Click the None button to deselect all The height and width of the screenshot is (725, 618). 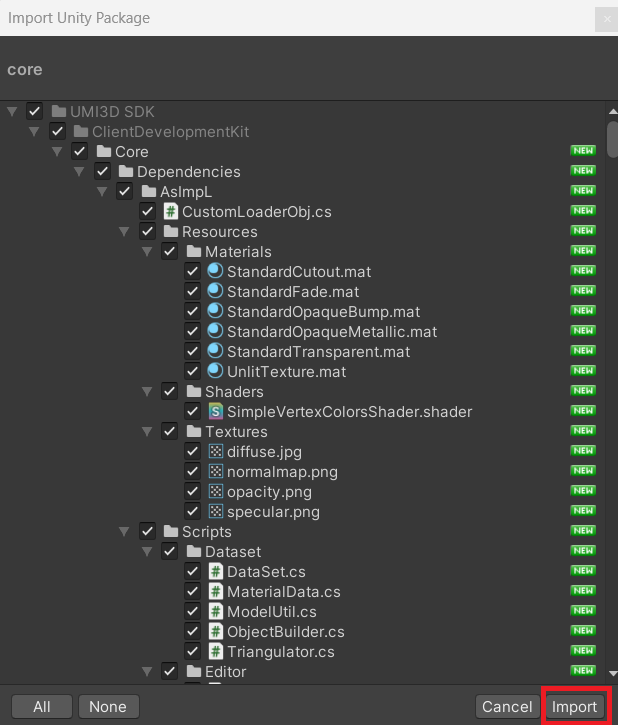(x=108, y=707)
